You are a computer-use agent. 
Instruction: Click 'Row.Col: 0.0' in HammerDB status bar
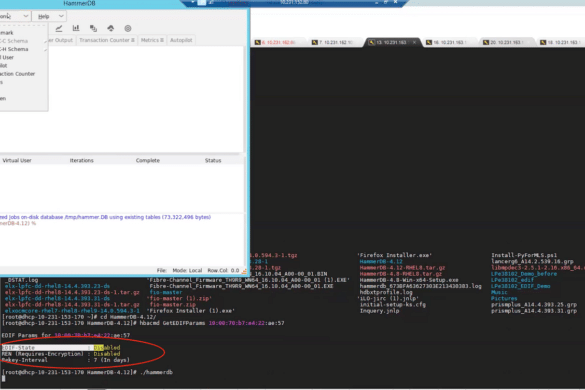pyautogui.click(x=223, y=270)
